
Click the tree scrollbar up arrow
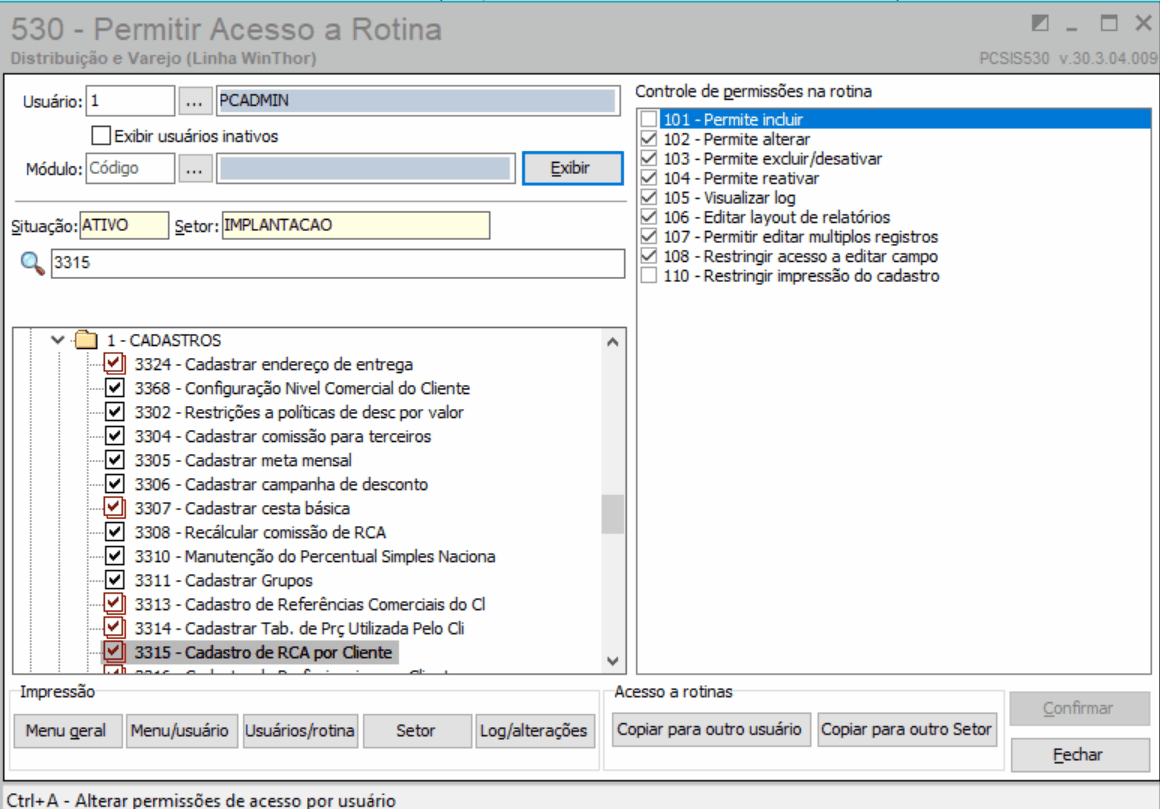coord(613,342)
